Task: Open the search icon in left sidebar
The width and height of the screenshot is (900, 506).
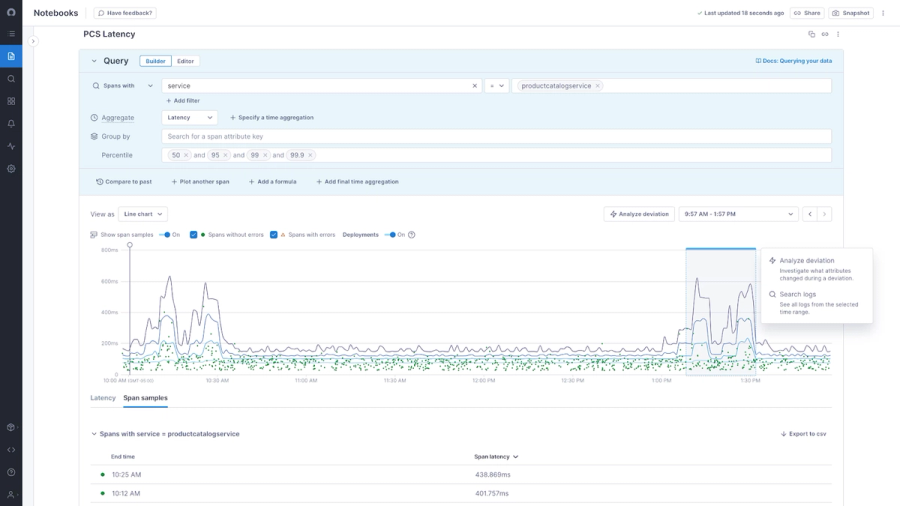Action: 11,79
